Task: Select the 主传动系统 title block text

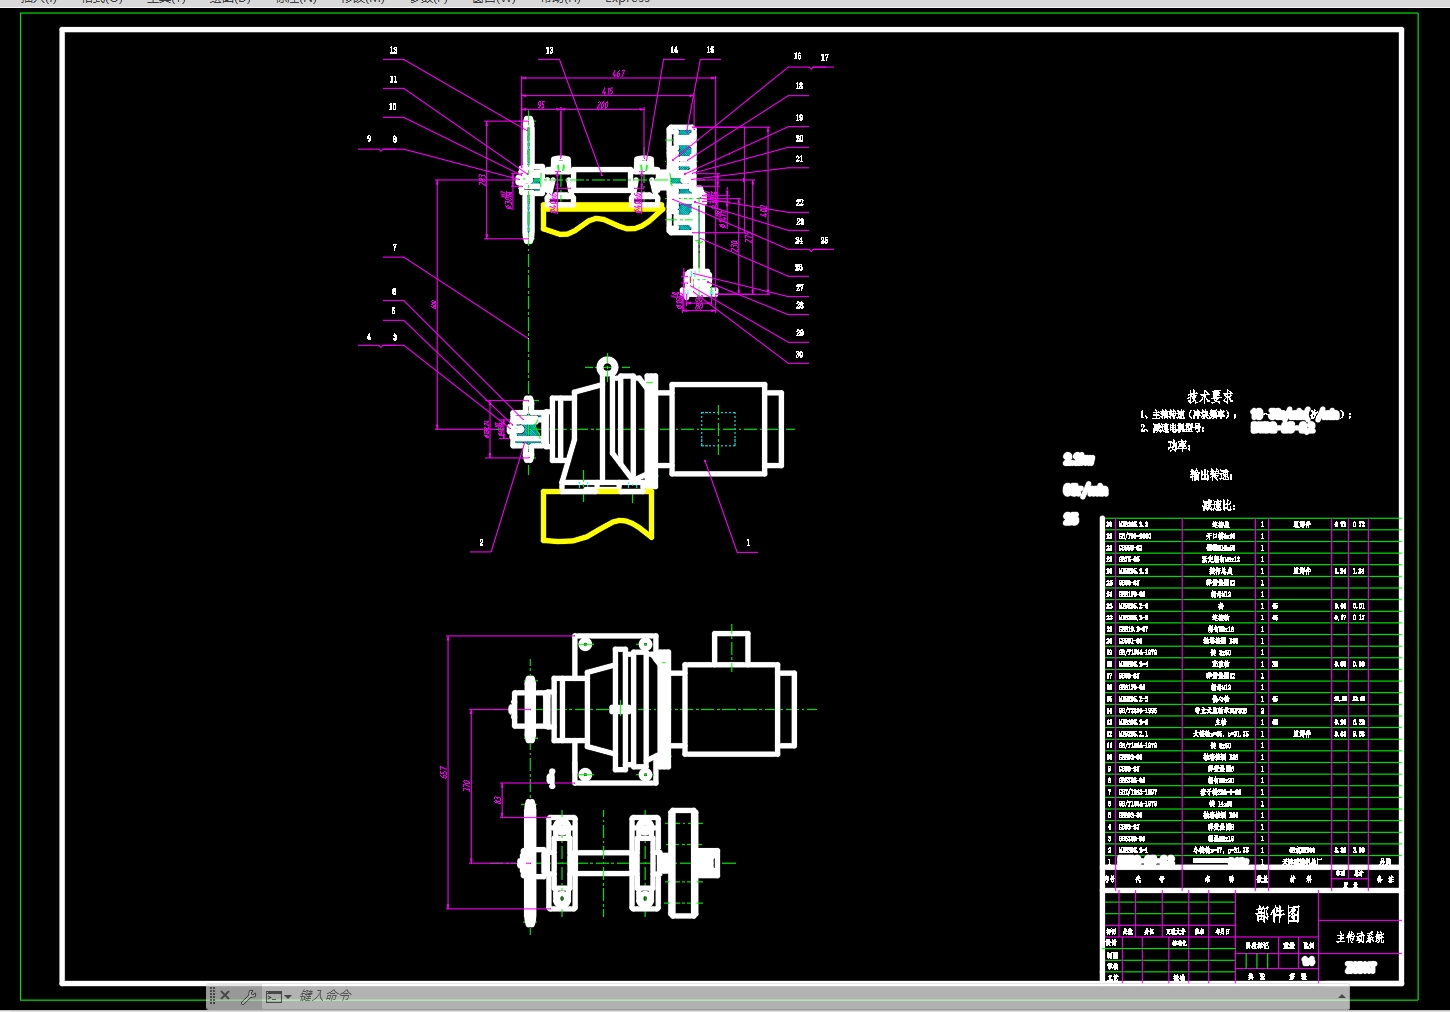Action: pyautogui.click(x=1360, y=937)
